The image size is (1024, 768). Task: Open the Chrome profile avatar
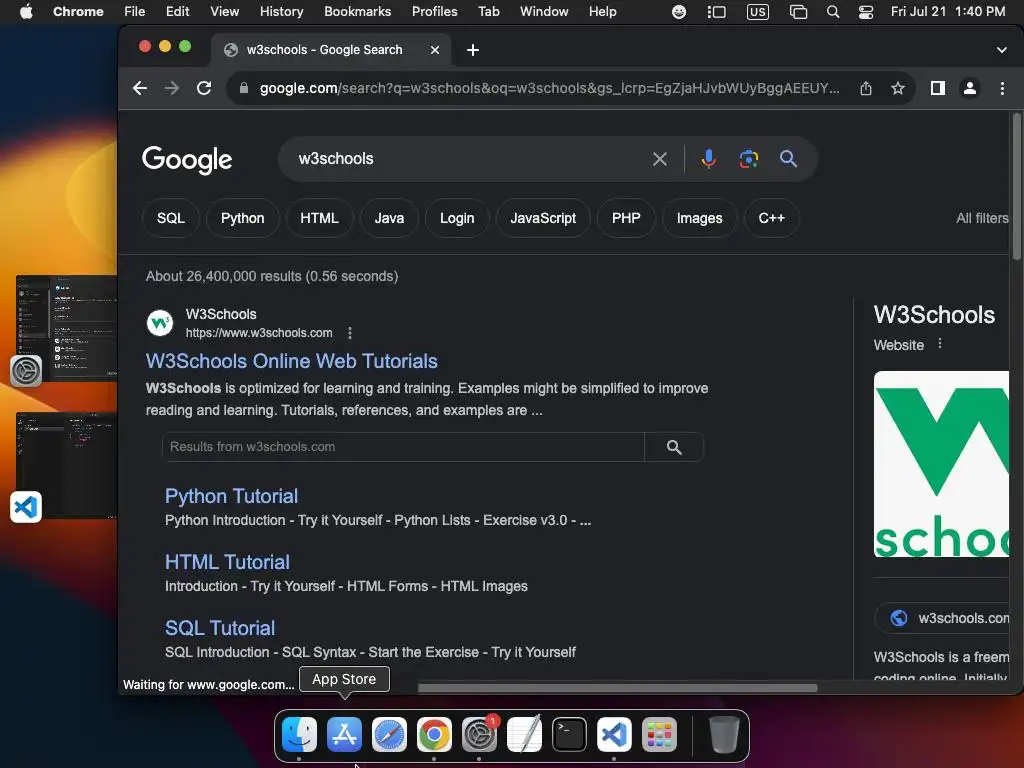970,88
